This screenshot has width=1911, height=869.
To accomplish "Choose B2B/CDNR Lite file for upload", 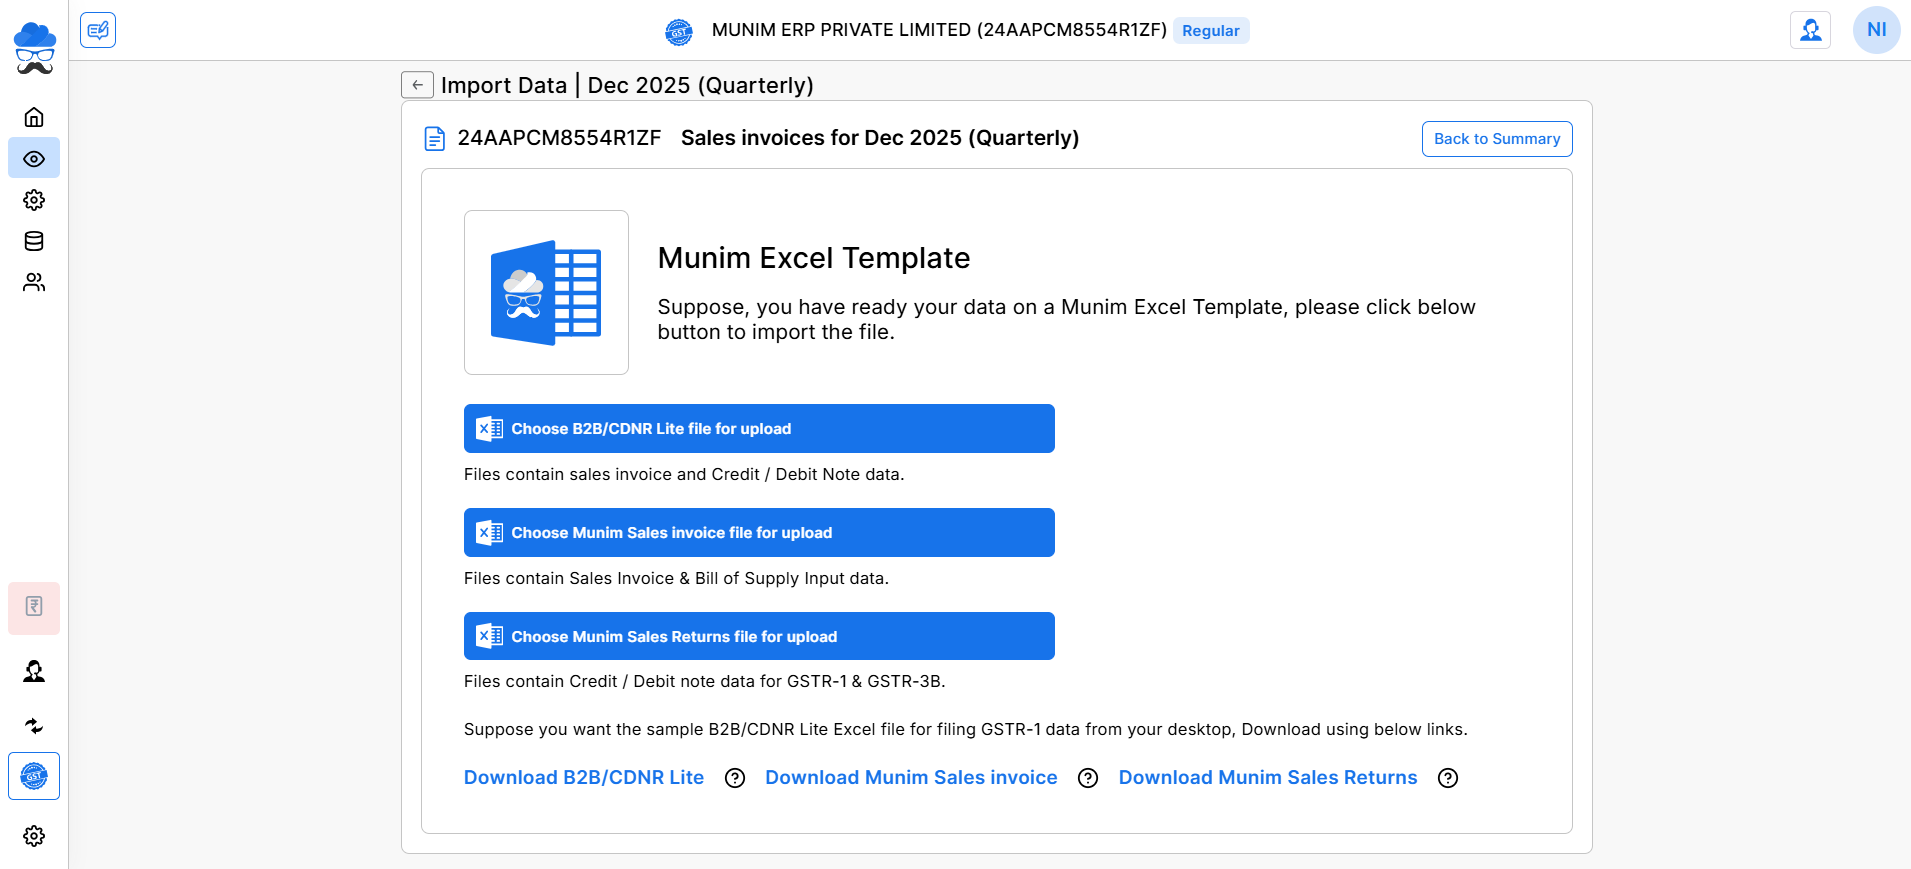I will pos(759,429).
